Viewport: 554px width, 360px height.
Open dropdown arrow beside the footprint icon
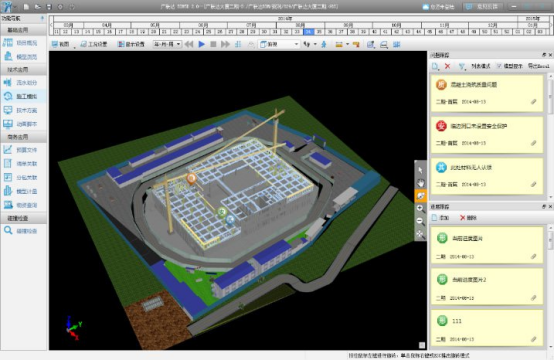[x=315, y=45]
